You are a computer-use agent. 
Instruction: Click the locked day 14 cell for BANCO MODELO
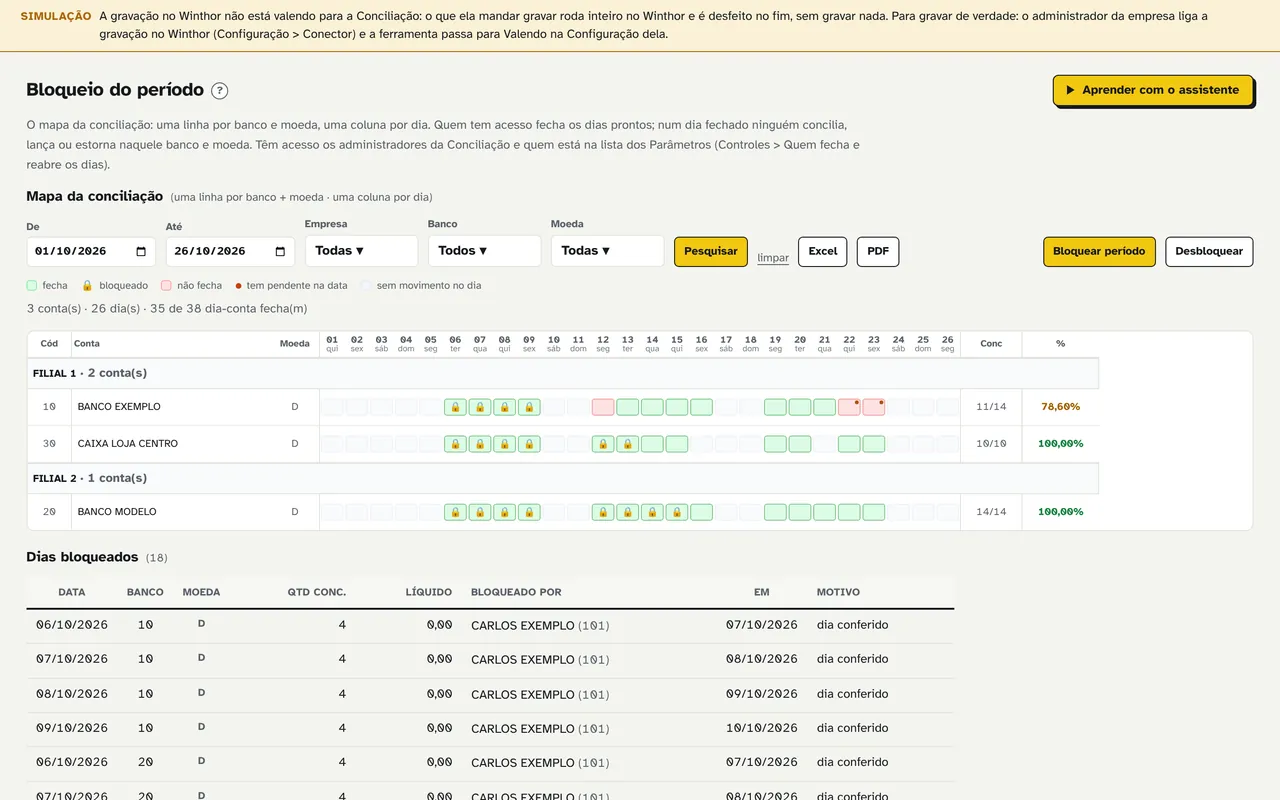click(652, 512)
